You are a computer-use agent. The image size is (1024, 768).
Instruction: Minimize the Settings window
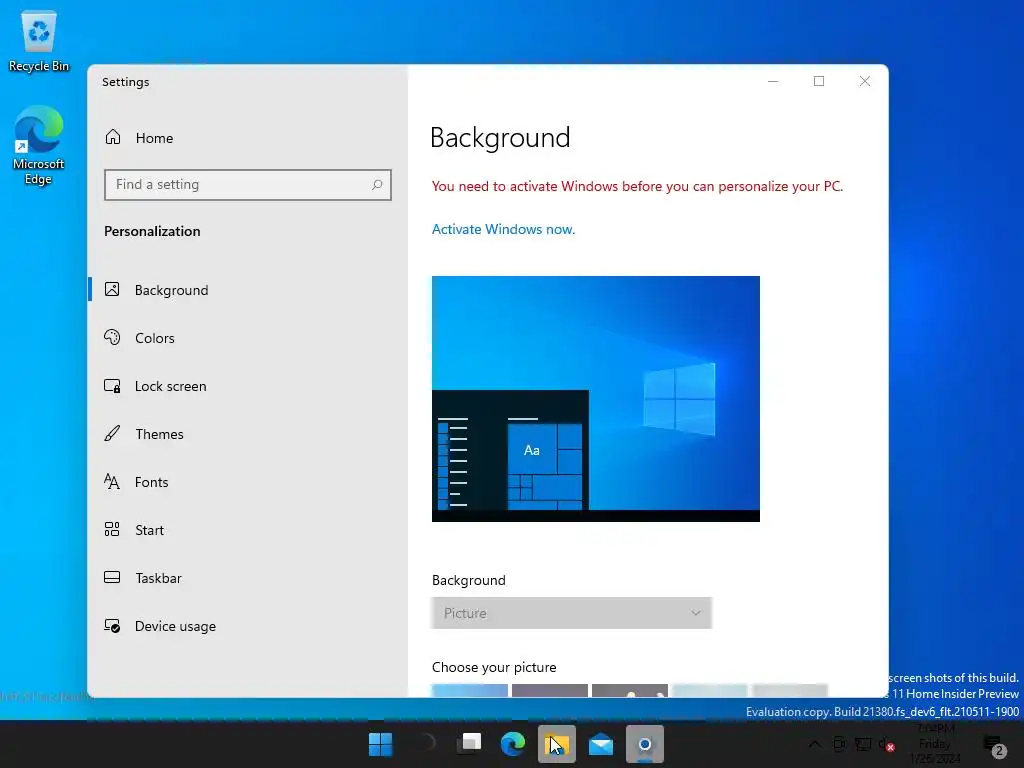click(x=773, y=81)
